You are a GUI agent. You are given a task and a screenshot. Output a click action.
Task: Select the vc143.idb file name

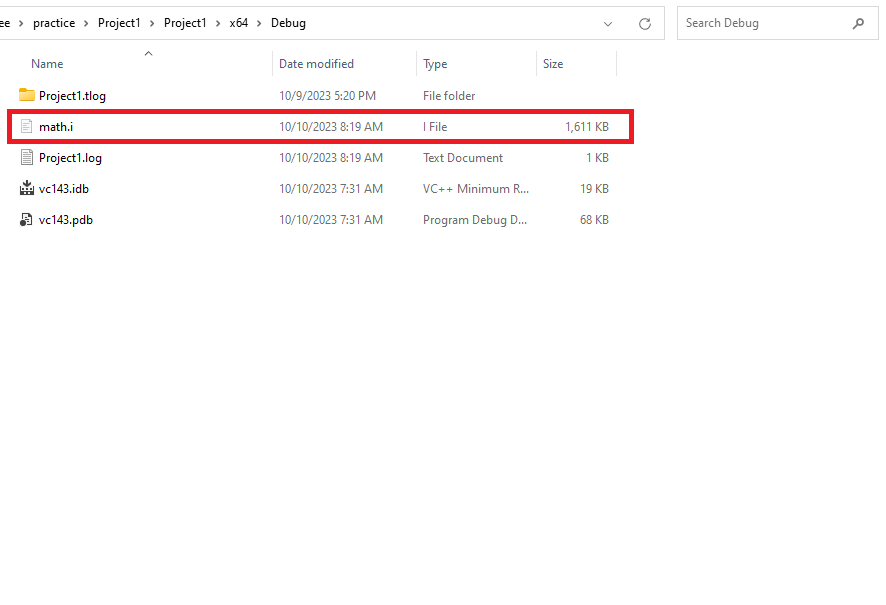click(x=64, y=189)
